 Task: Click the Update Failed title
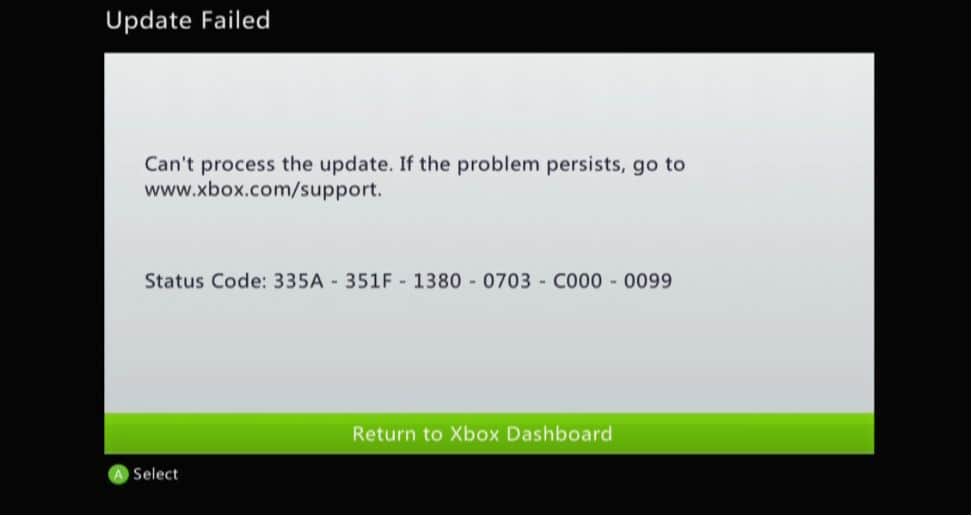point(188,20)
